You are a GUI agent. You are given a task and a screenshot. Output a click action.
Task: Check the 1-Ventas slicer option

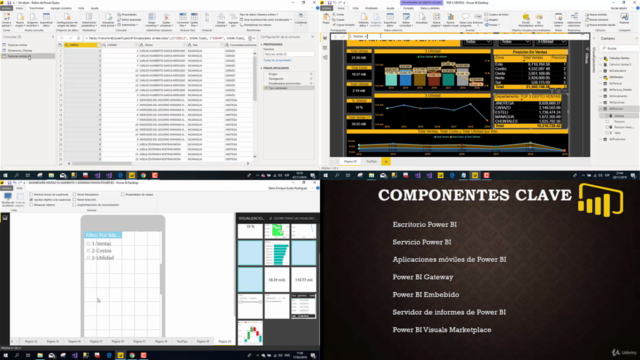(x=89, y=244)
